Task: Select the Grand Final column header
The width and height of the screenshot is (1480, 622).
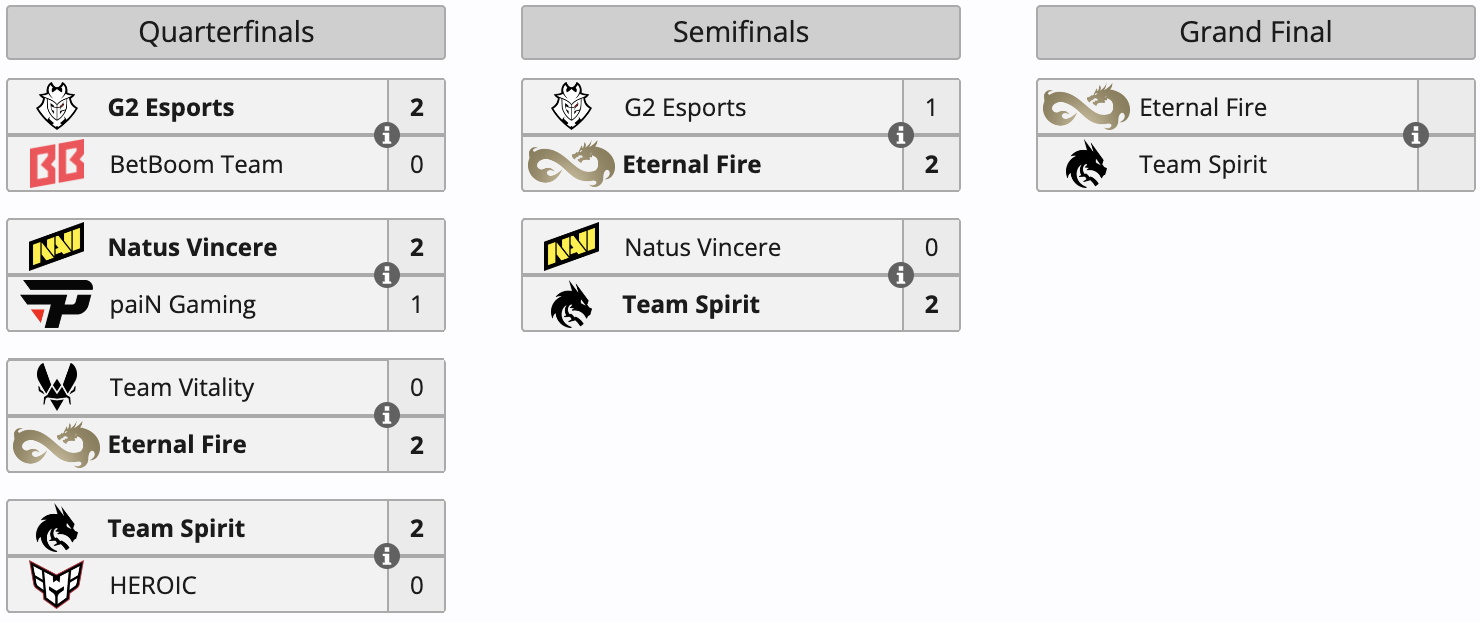Action: [1255, 32]
